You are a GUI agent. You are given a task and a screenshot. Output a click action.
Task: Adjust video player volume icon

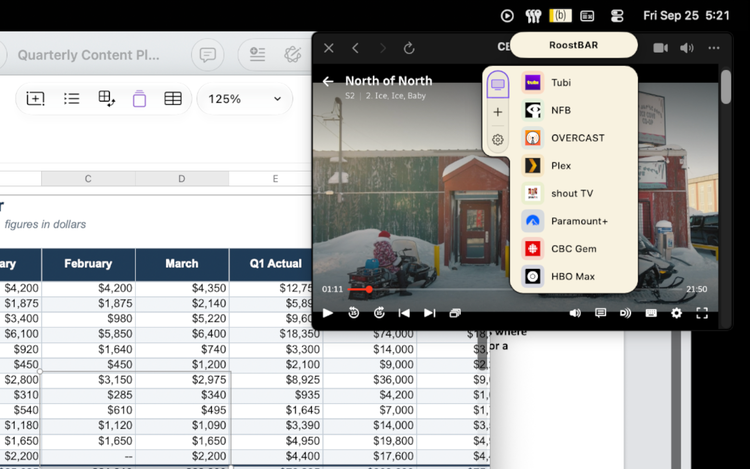click(575, 313)
